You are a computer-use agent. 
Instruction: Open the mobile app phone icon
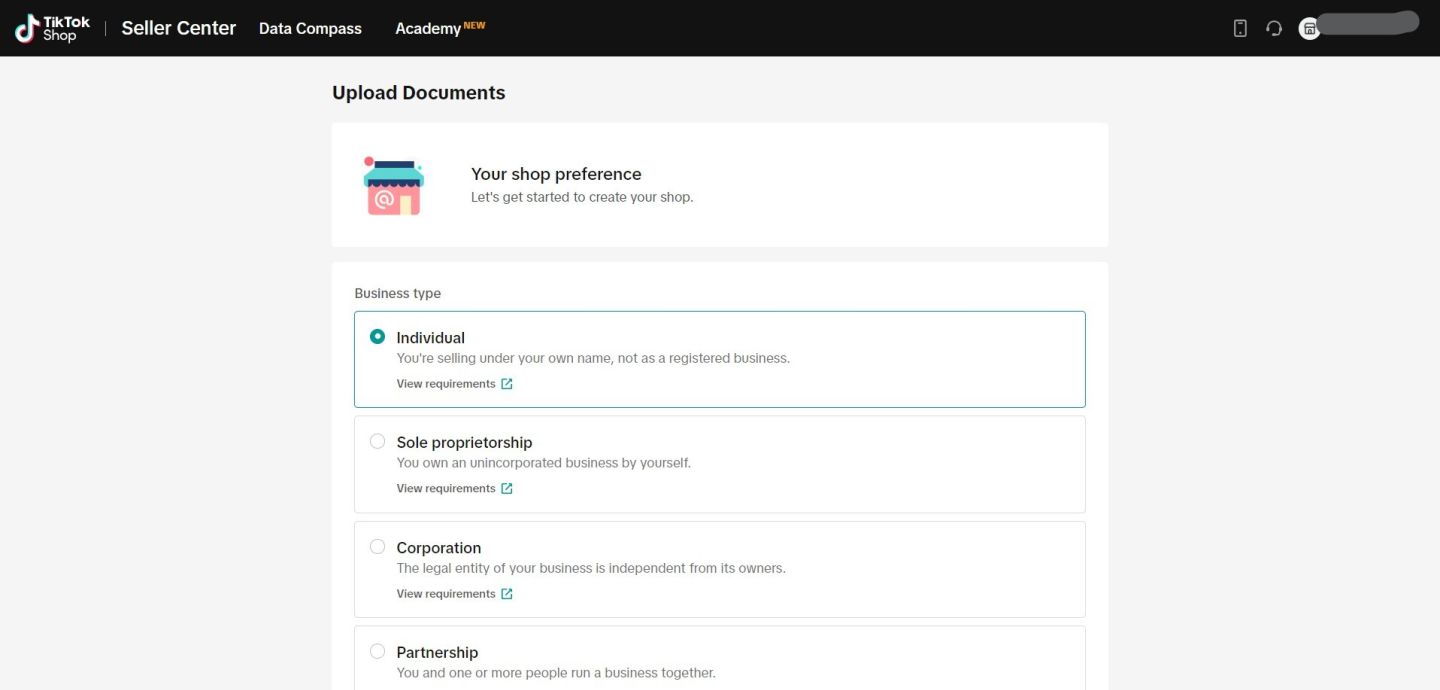pos(1240,28)
